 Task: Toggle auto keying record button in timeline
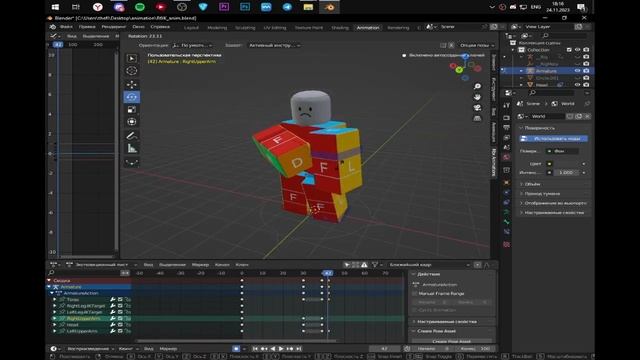pos(236,349)
